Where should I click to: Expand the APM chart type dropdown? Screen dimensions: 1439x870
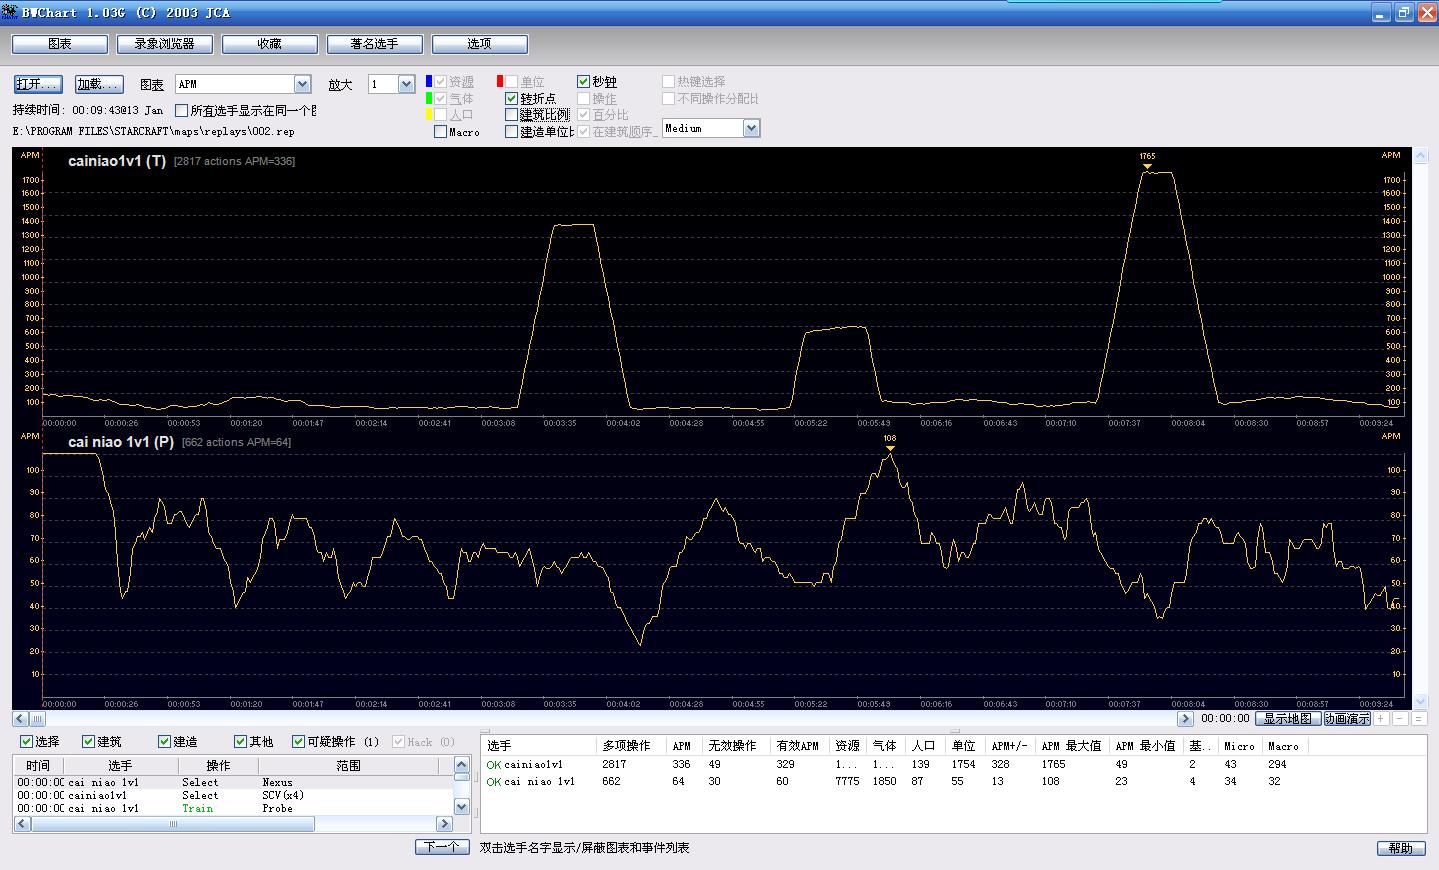[302, 84]
